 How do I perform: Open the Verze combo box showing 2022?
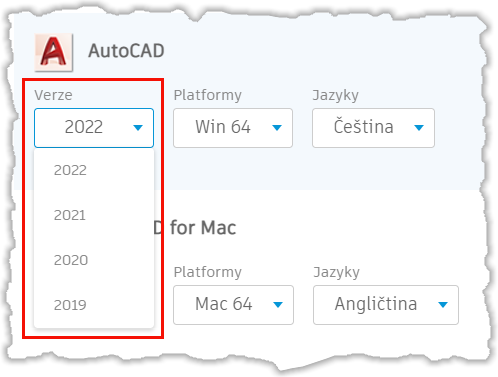click(94, 128)
